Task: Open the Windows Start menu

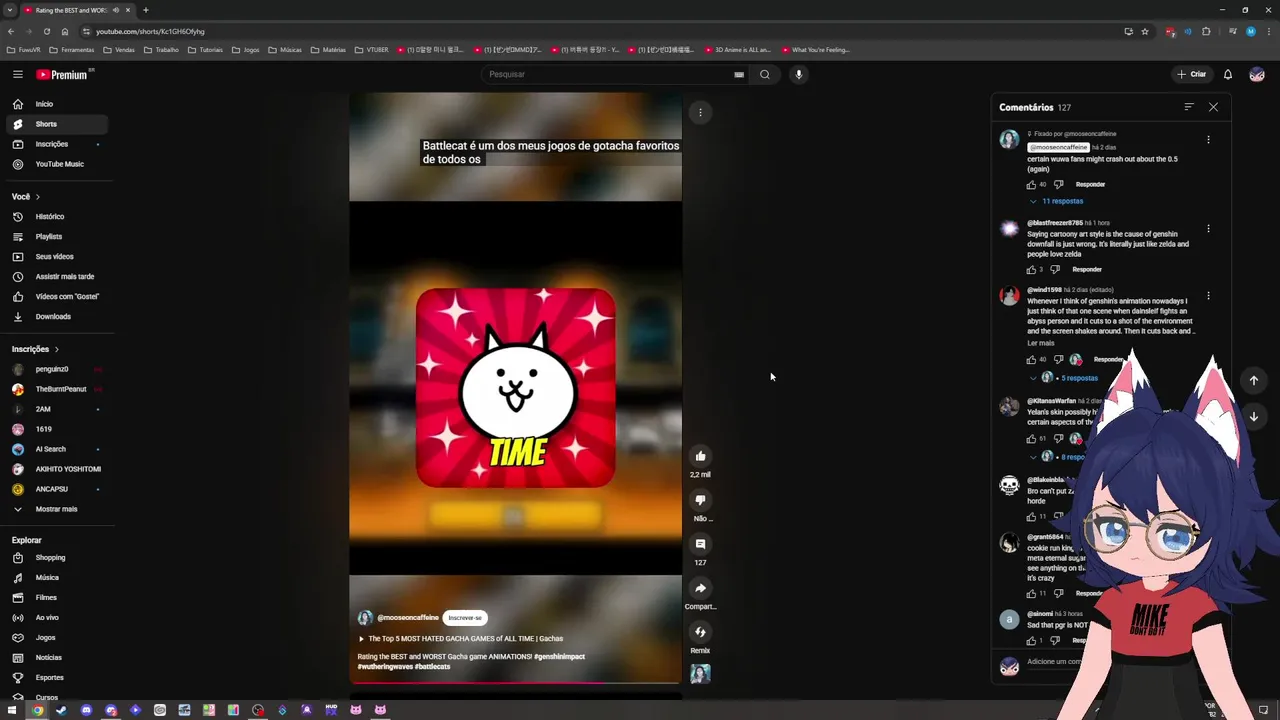Action: point(12,710)
